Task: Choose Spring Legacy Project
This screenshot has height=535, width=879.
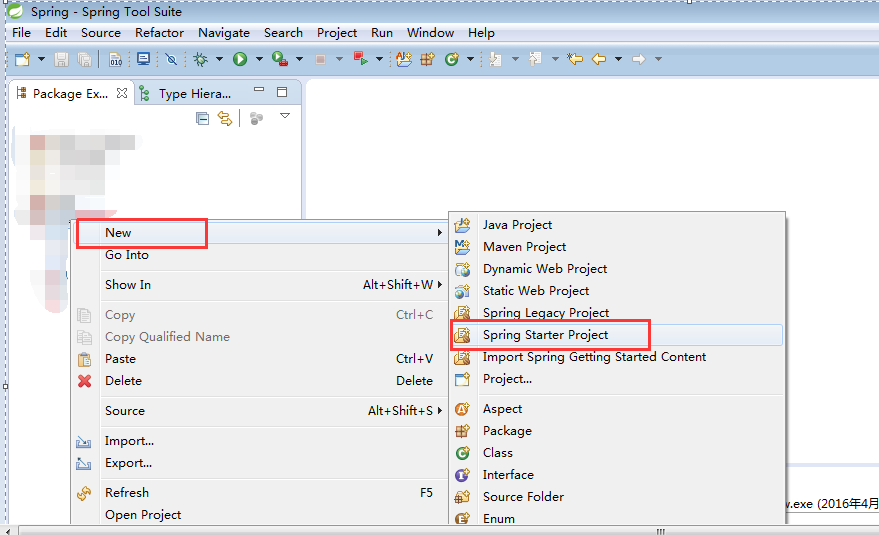Action: 616,312
